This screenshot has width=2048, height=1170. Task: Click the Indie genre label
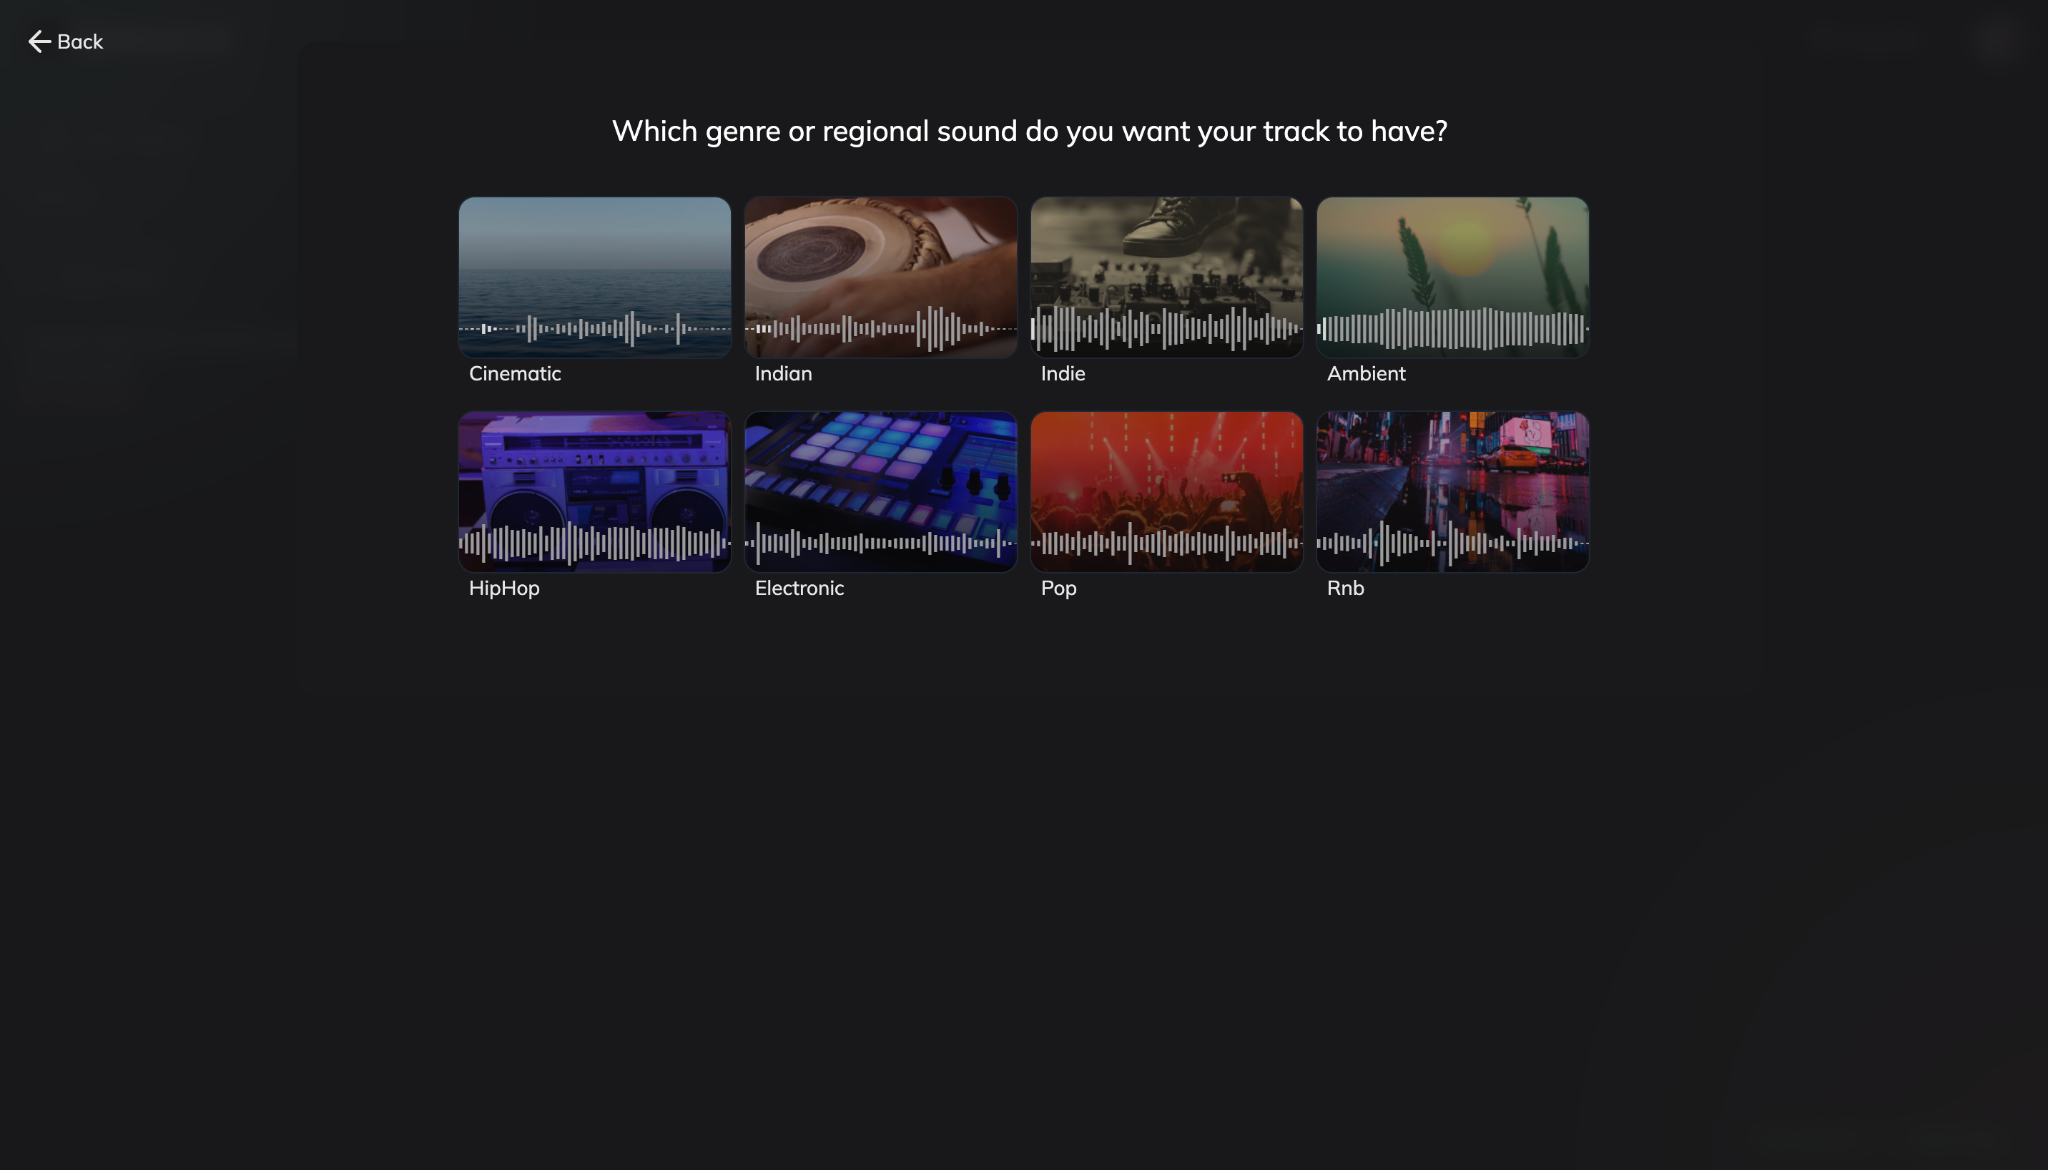coord(1063,373)
